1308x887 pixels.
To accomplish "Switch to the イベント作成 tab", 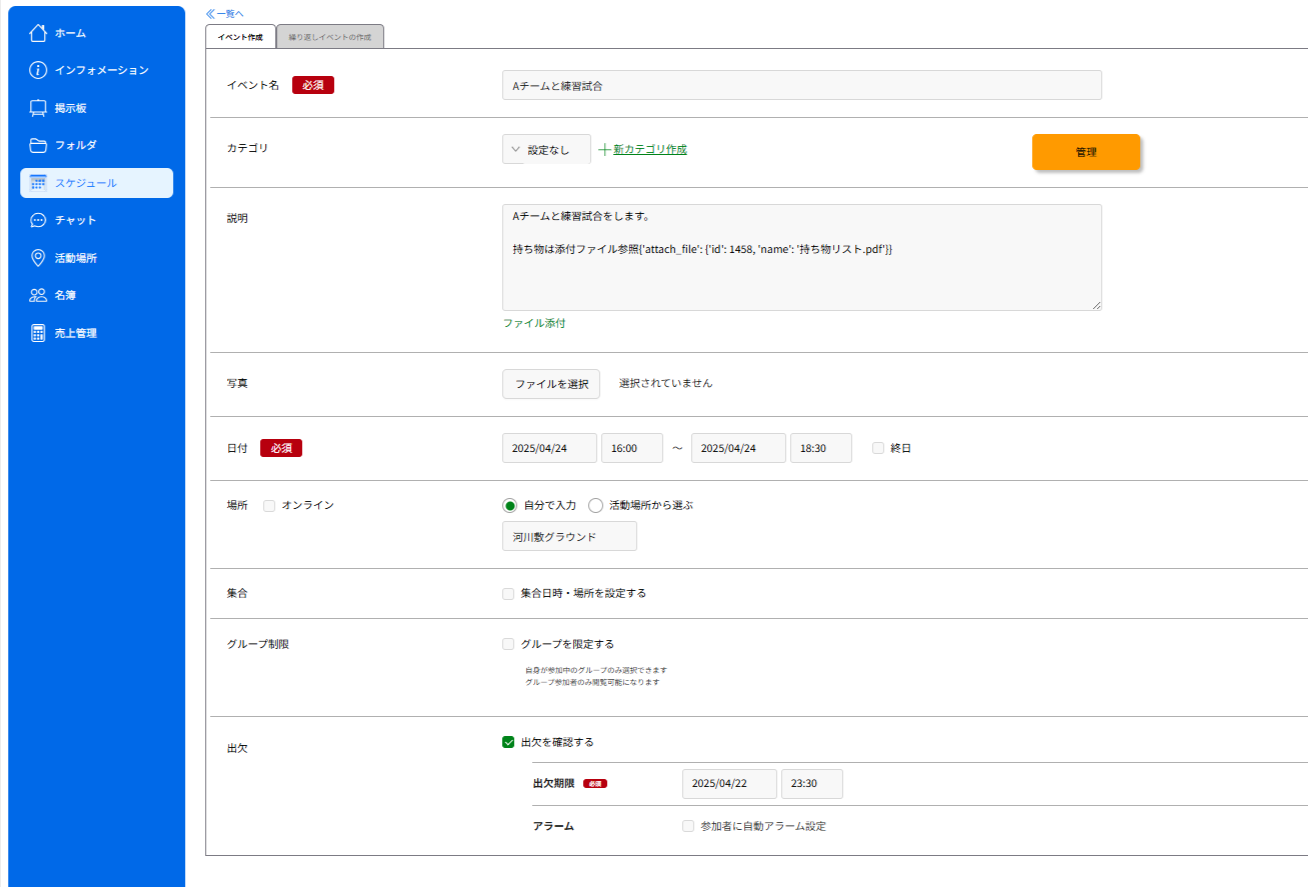I will point(240,37).
